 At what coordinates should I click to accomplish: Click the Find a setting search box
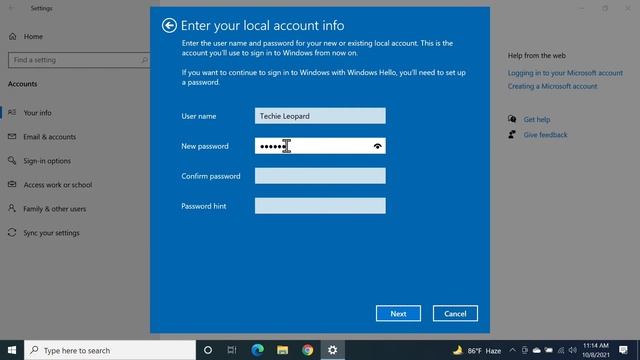tap(78, 60)
